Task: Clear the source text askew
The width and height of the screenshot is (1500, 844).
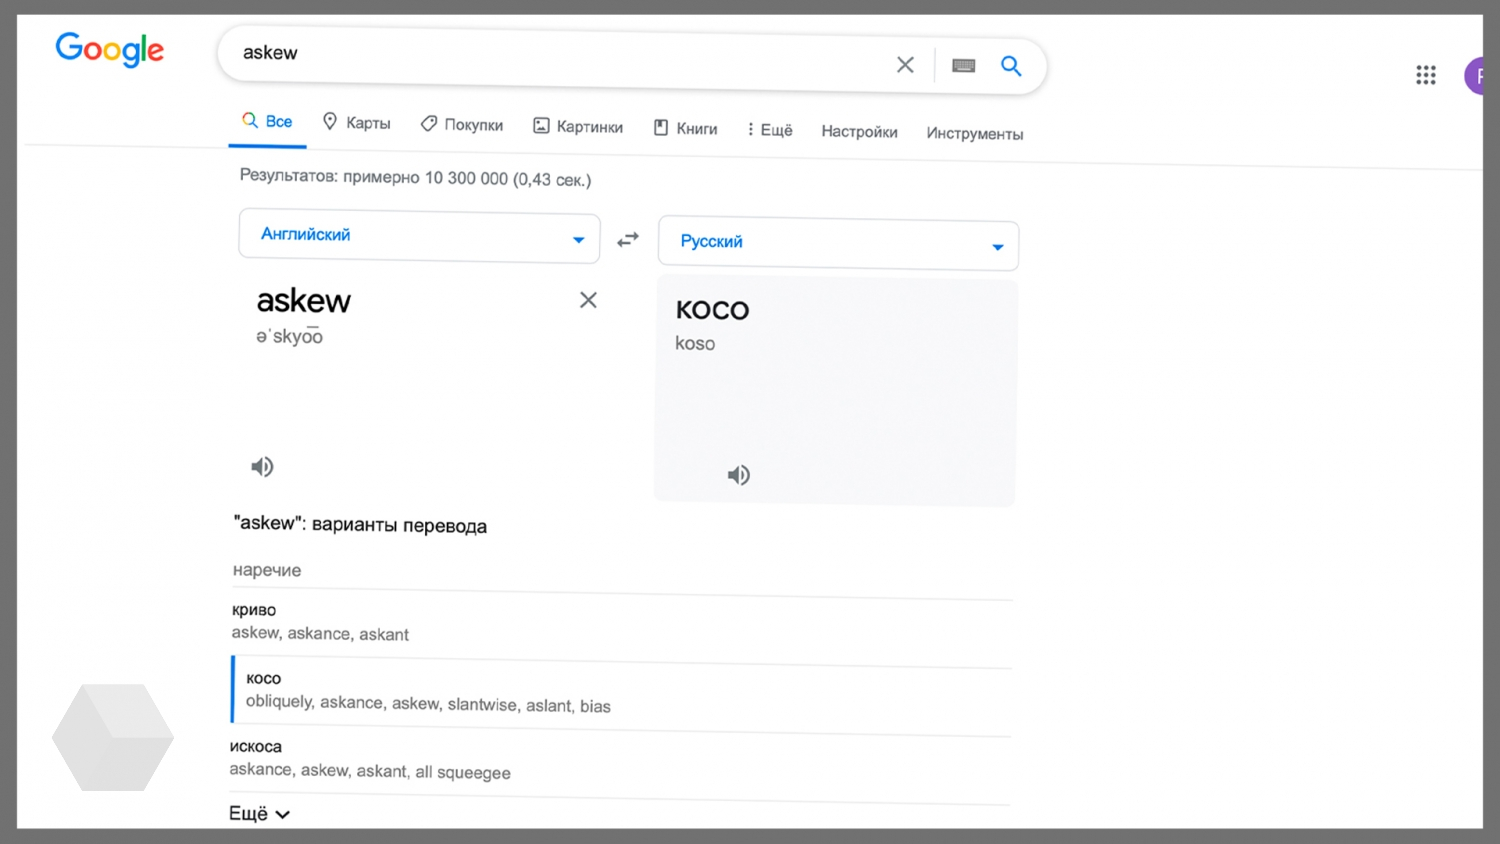Action: pyautogui.click(x=588, y=300)
